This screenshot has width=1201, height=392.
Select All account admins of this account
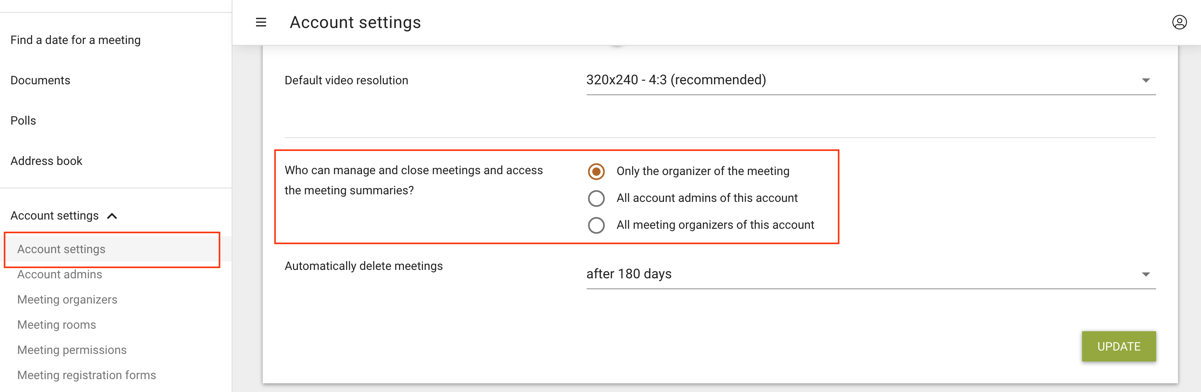pos(596,198)
